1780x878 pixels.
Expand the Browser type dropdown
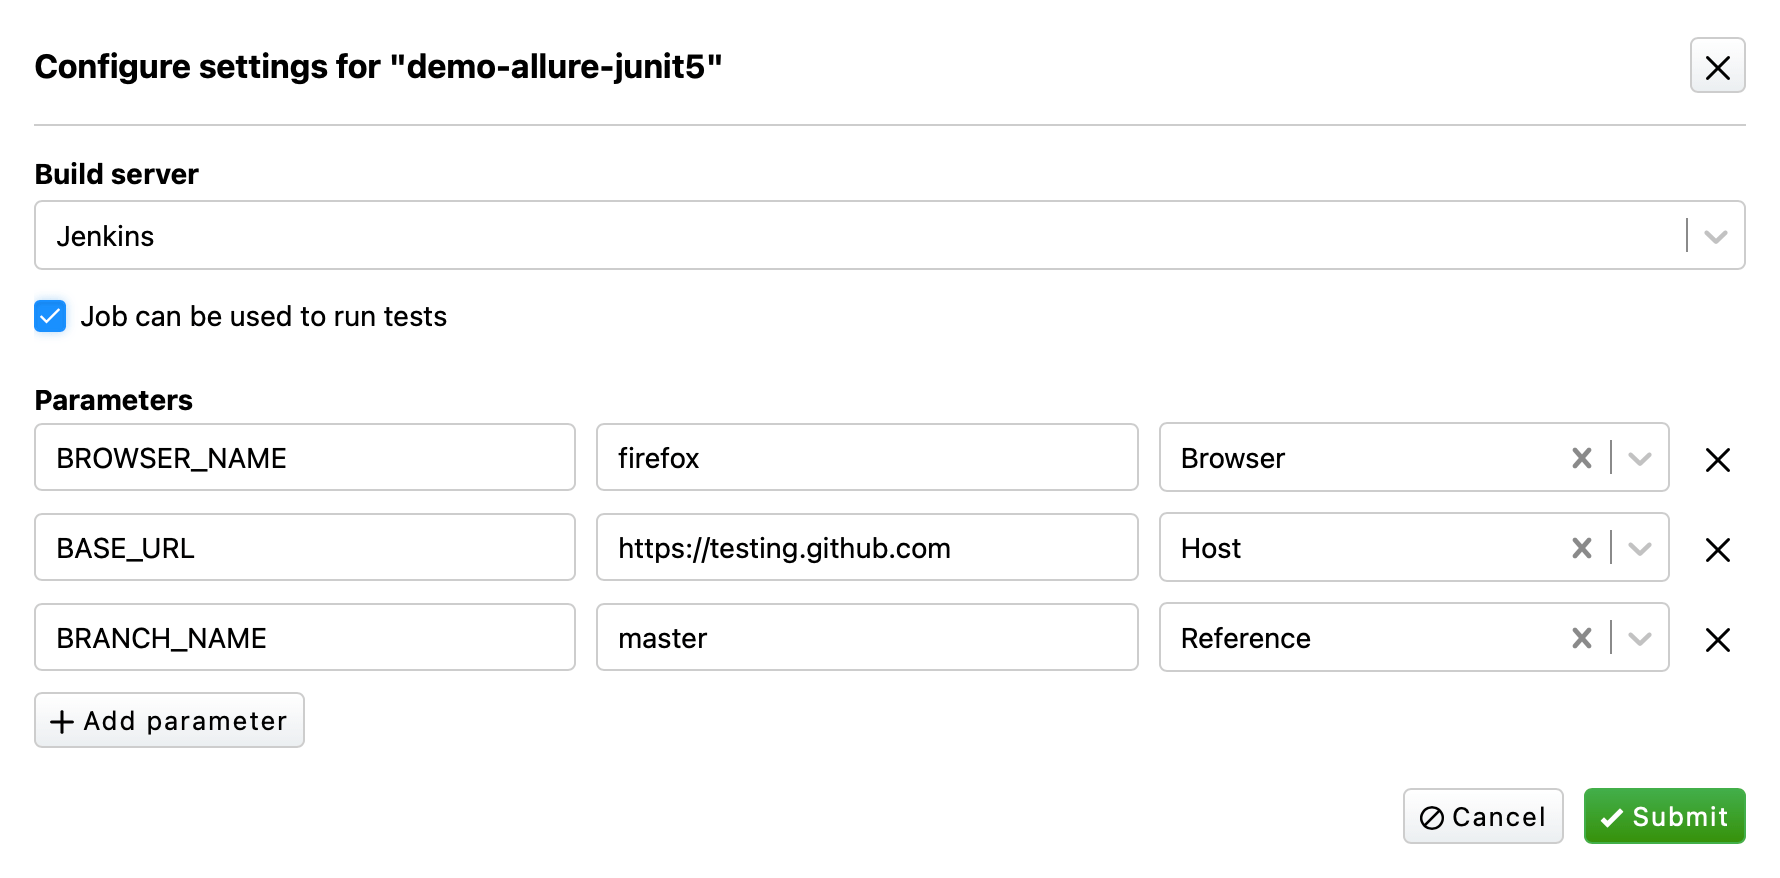pyautogui.click(x=1639, y=458)
